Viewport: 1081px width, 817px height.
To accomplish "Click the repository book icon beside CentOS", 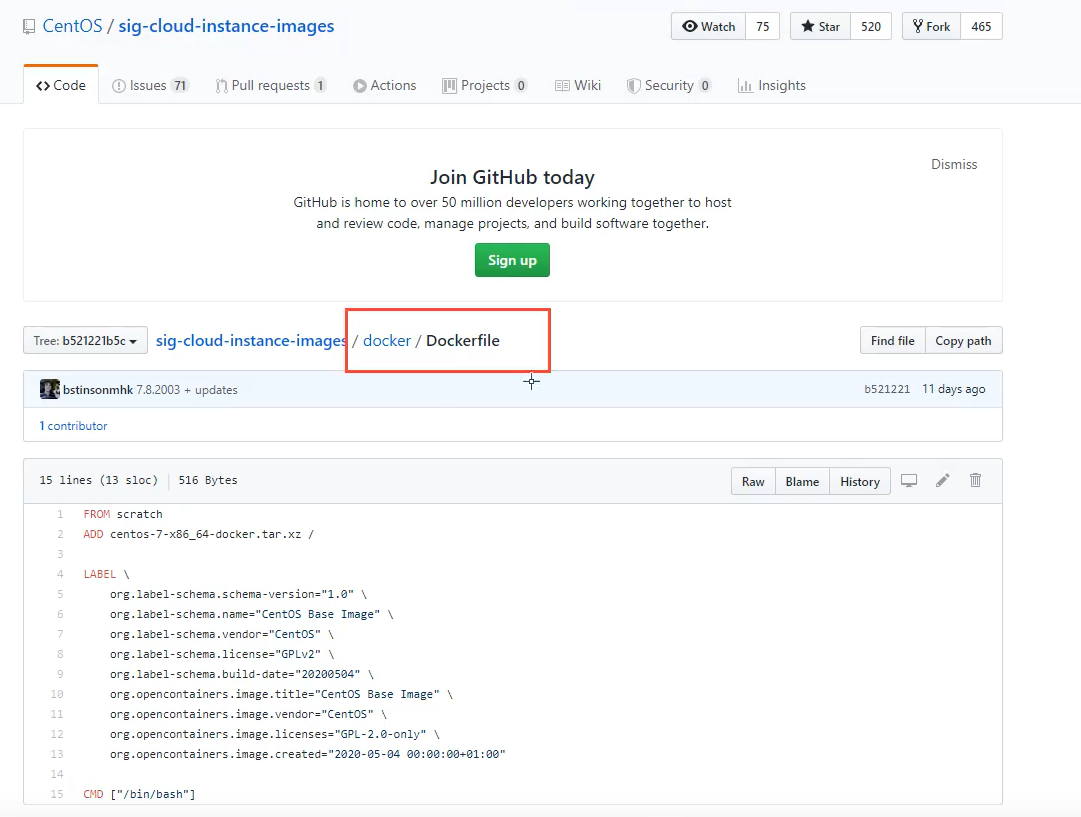I will tap(29, 27).
